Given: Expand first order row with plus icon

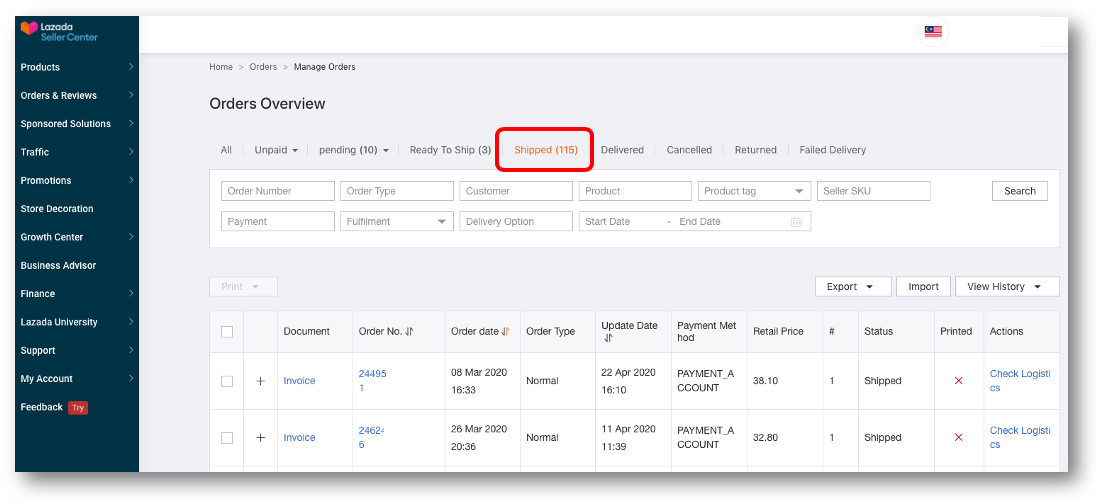Looking at the screenshot, I should click(261, 381).
